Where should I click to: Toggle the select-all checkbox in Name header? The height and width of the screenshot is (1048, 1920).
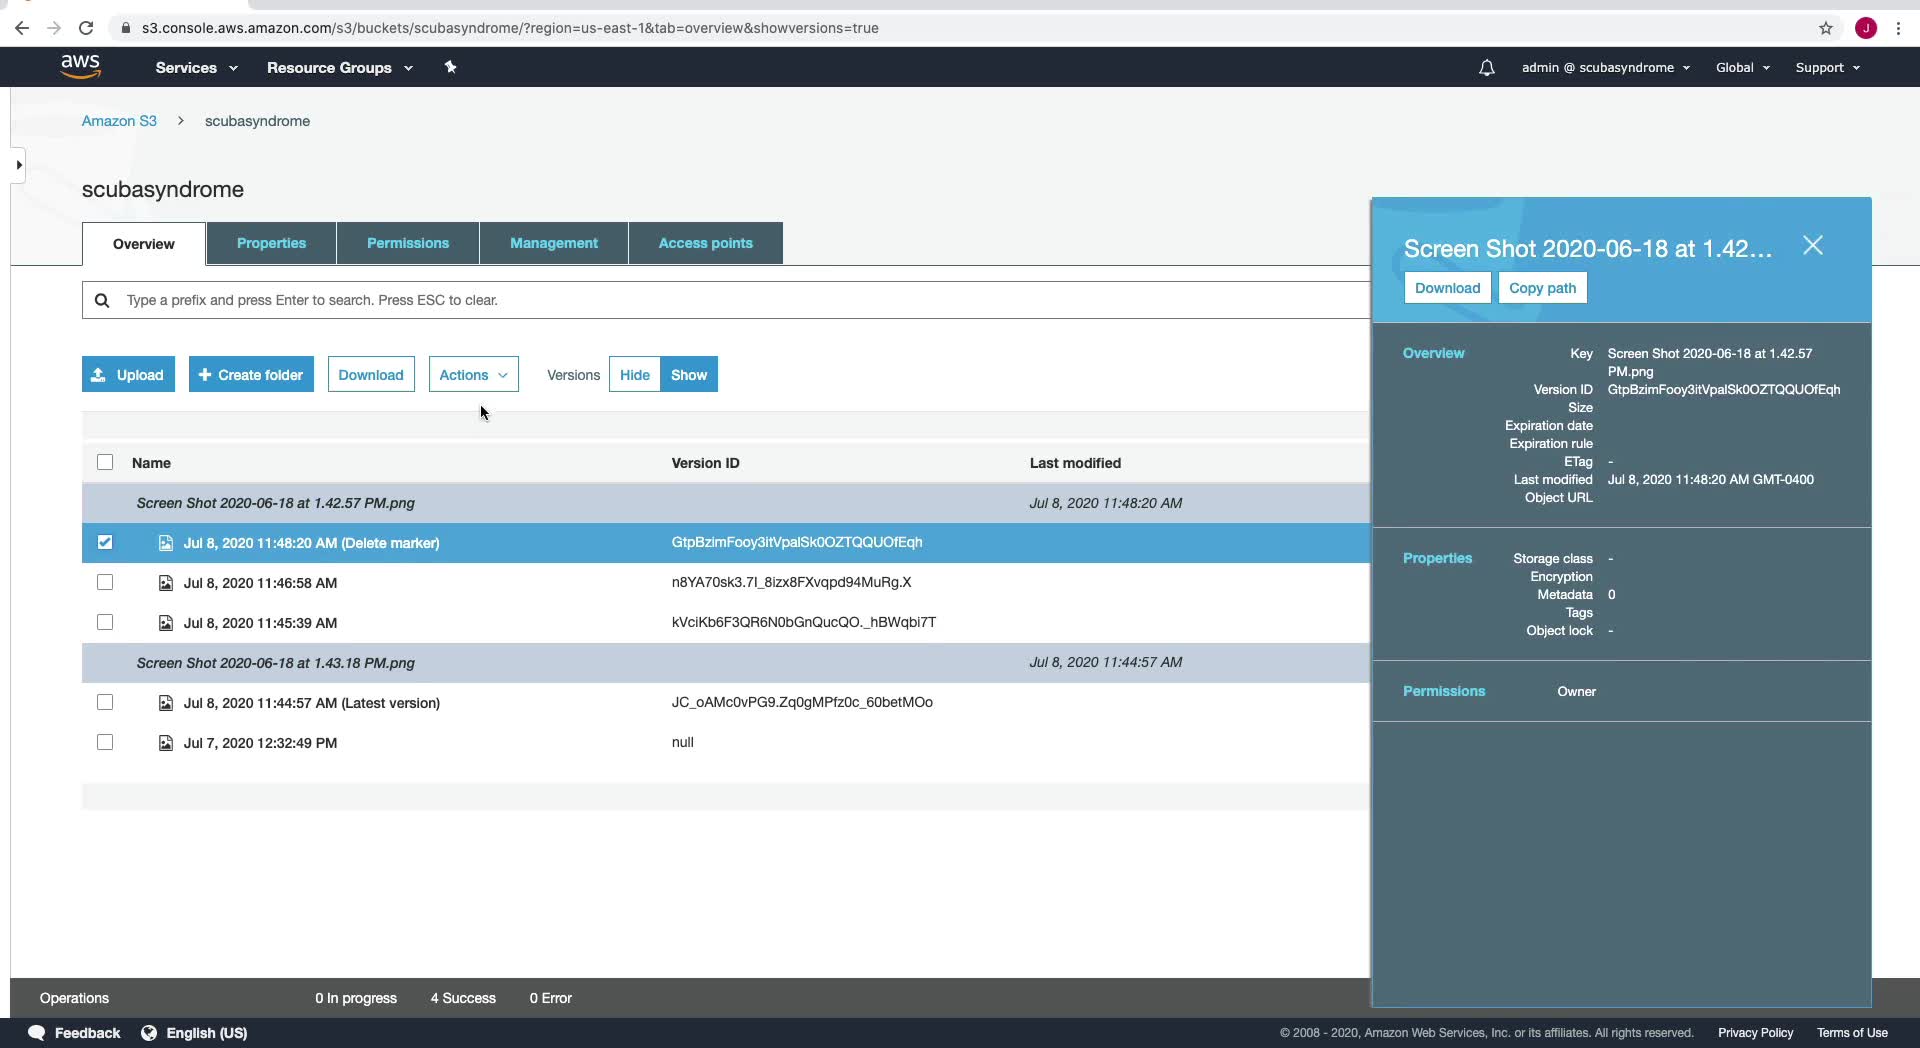pos(105,462)
